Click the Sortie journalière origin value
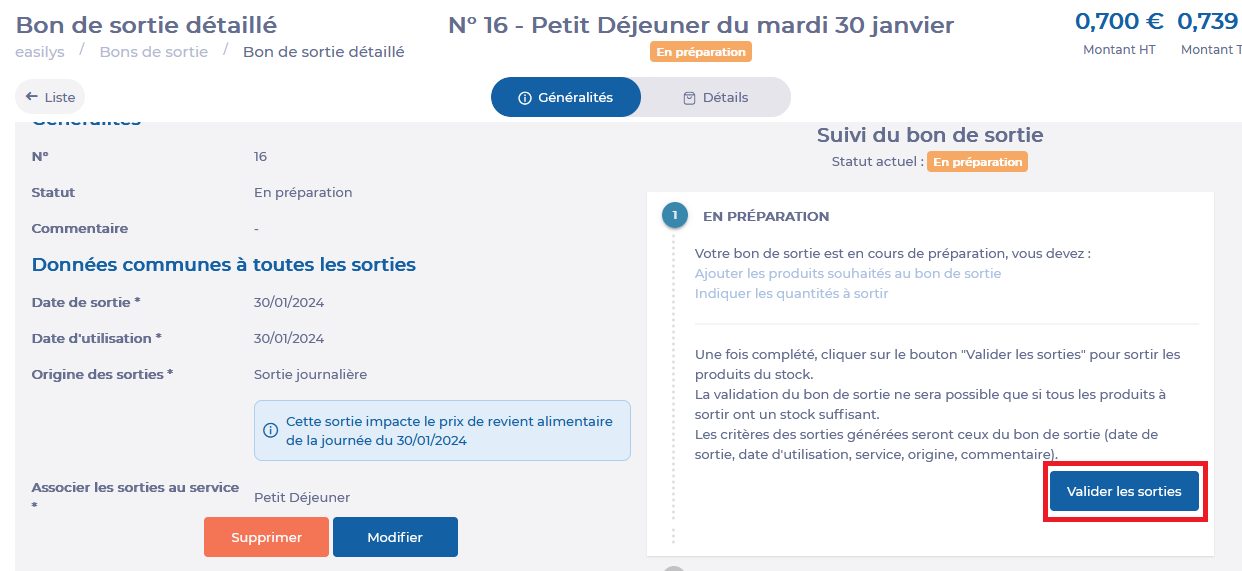Viewport: 1242px width, 571px height. (x=310, y=374)
